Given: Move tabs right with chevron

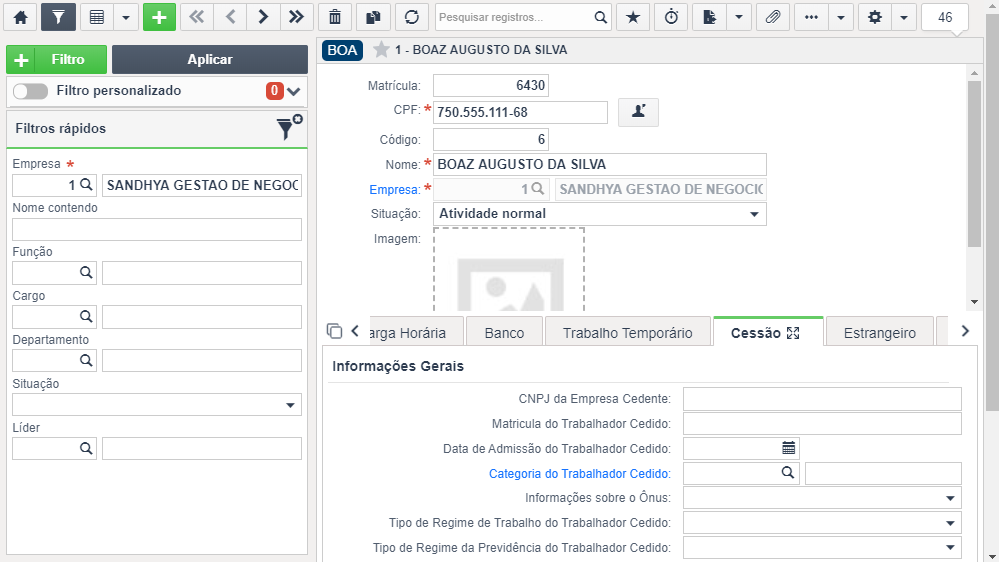Looking at the screenshot, I should pos(965,331).
